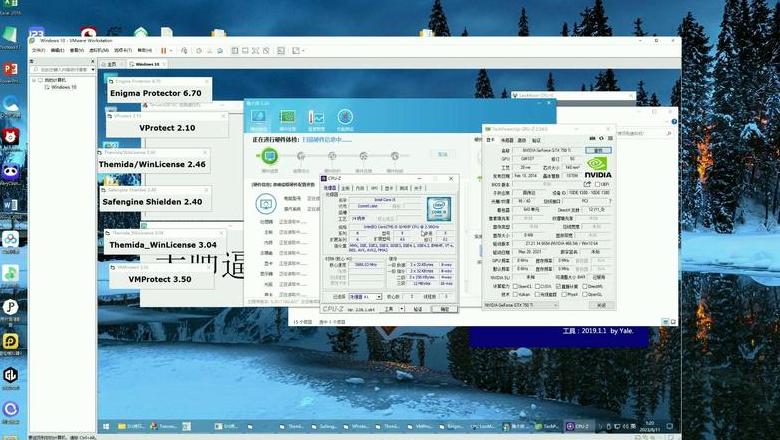The height and width of the screenshot is (440, 780).
Task: Open the VMware 查看(V) View menu
Action: coord(77,50)
